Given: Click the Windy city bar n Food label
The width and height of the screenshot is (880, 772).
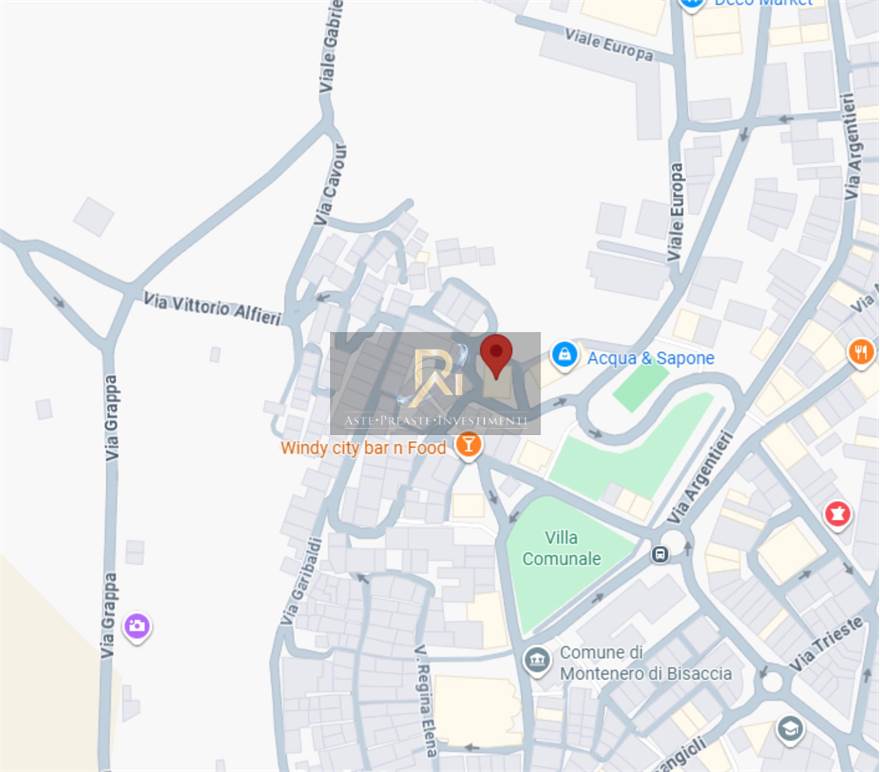Looking at the screenshot, I should [363, 448].
